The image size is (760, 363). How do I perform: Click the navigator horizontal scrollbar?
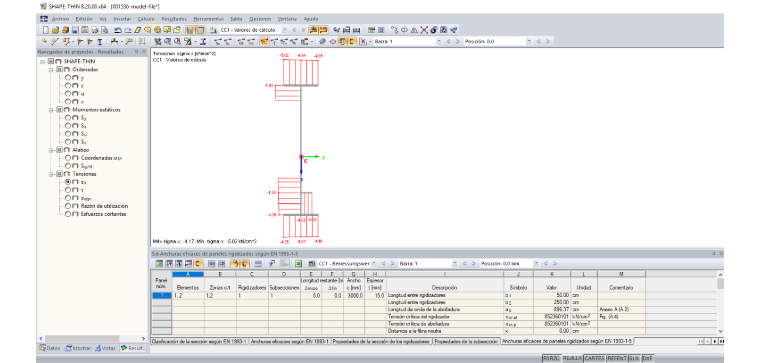(x=92, y=338)
